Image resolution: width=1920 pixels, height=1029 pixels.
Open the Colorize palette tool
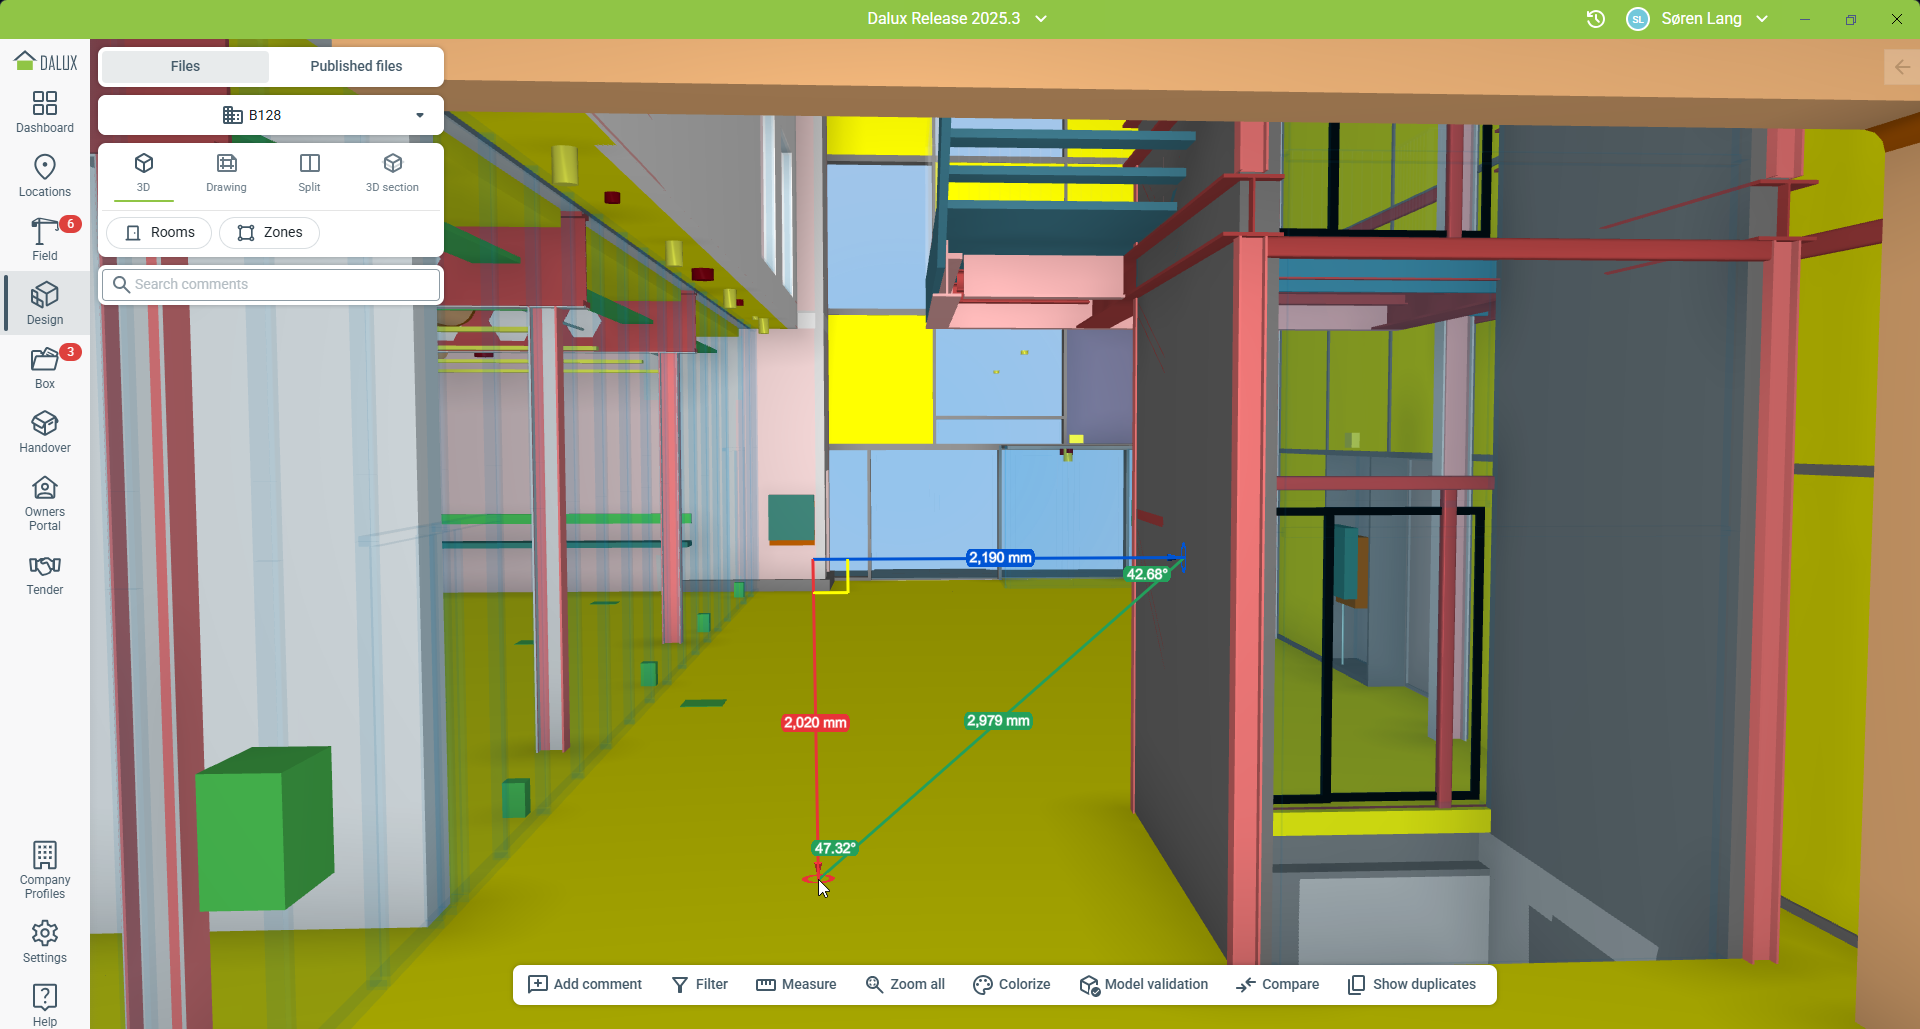(1011, 984)
